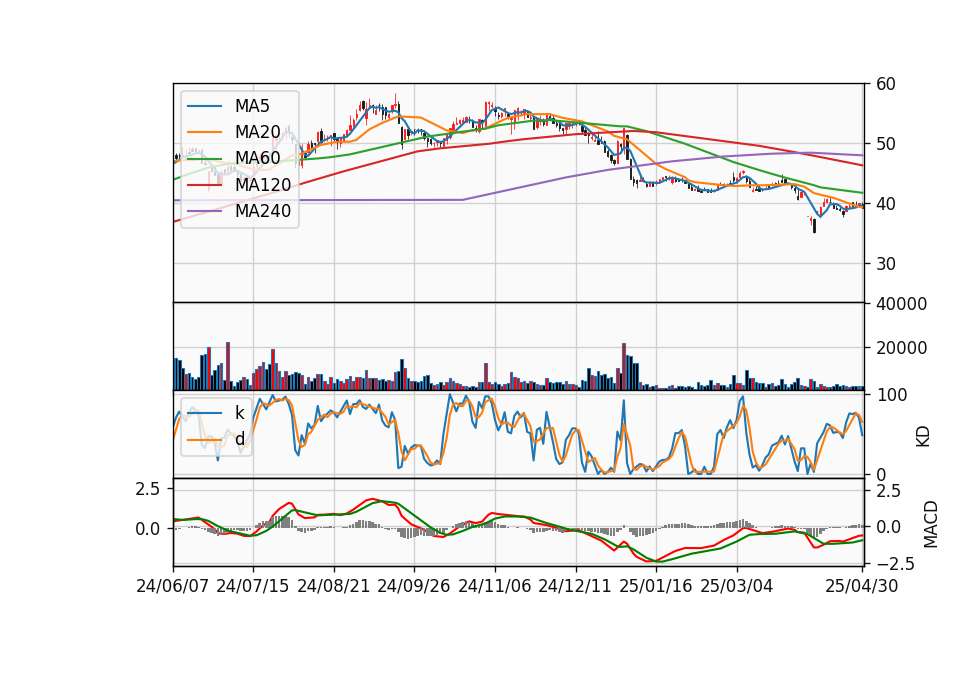Select the date label '24/12/11'
Screen dimensions: 960x690
[575, 586]
